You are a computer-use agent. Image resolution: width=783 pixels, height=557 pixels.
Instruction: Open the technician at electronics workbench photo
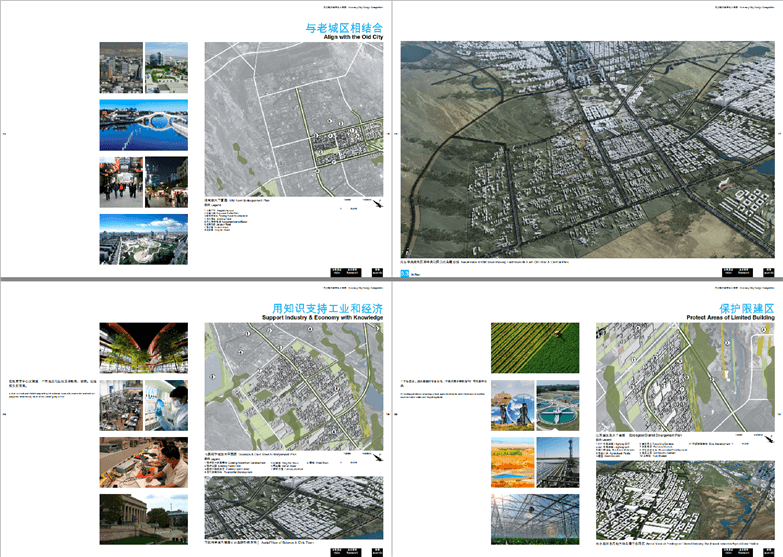tap(144, 463)
